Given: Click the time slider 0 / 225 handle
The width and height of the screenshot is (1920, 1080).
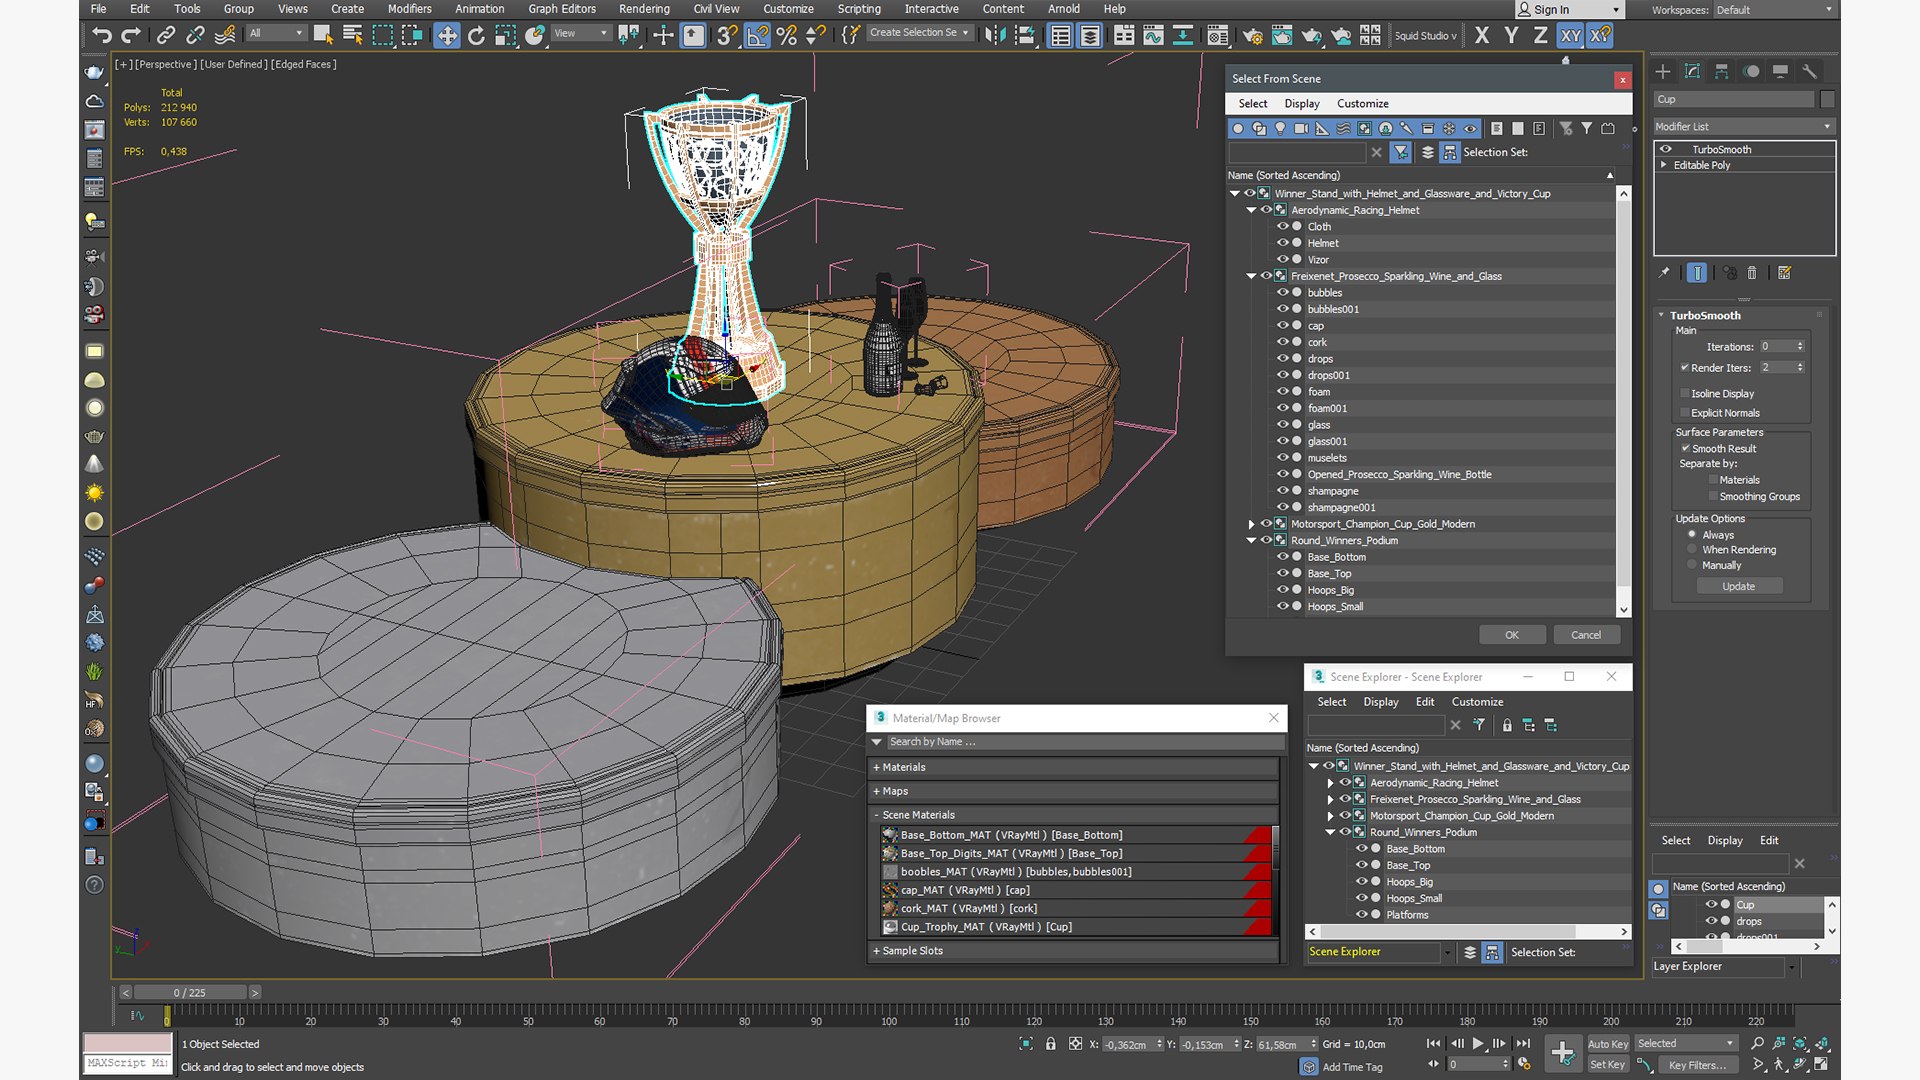Looking at the screenshot, I should pos(190,992).
